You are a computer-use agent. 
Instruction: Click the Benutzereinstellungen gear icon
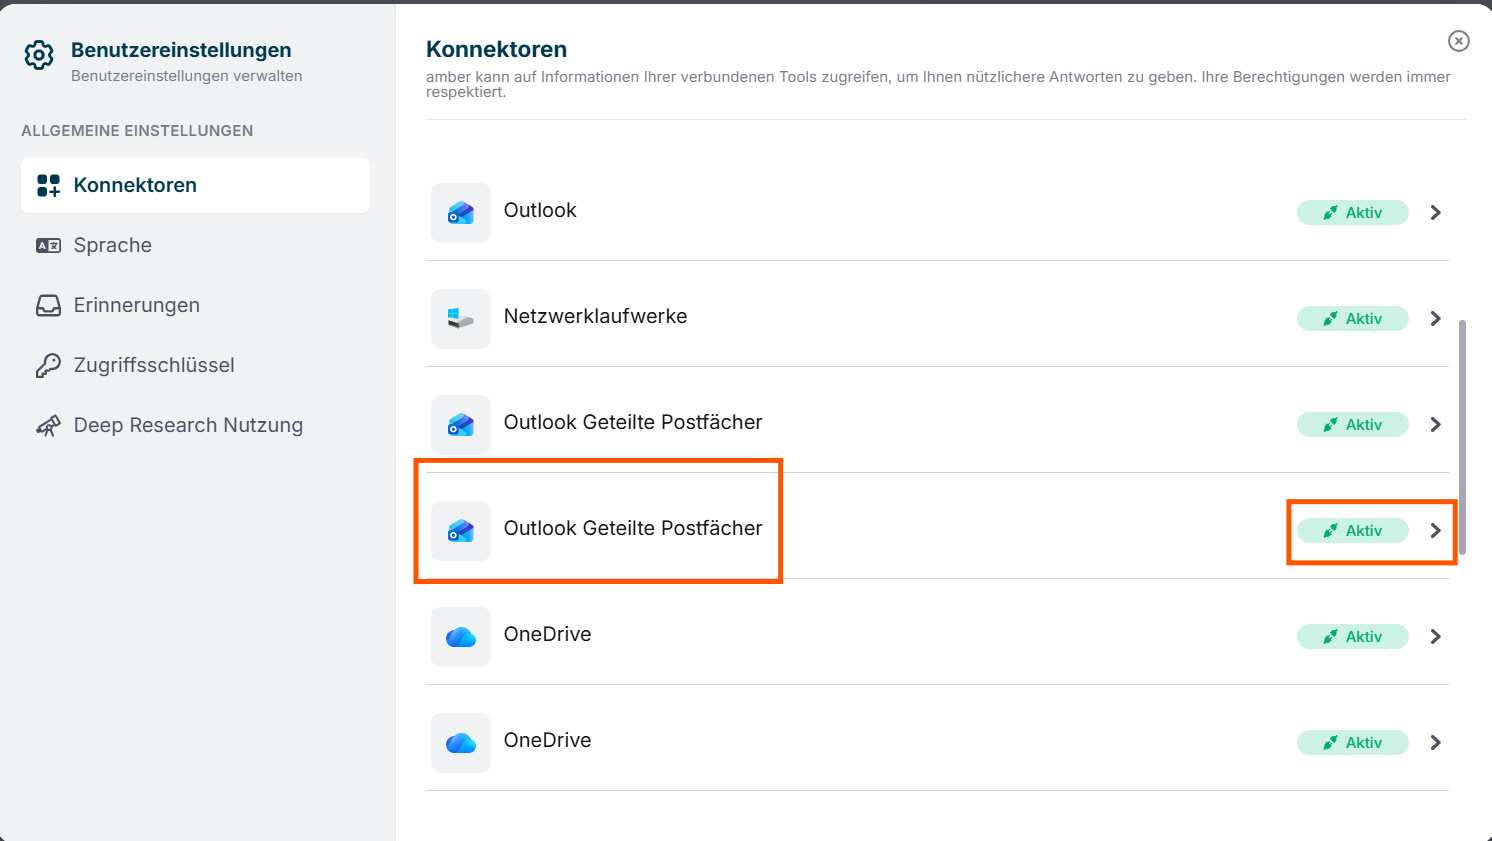(x=39, y=55)
